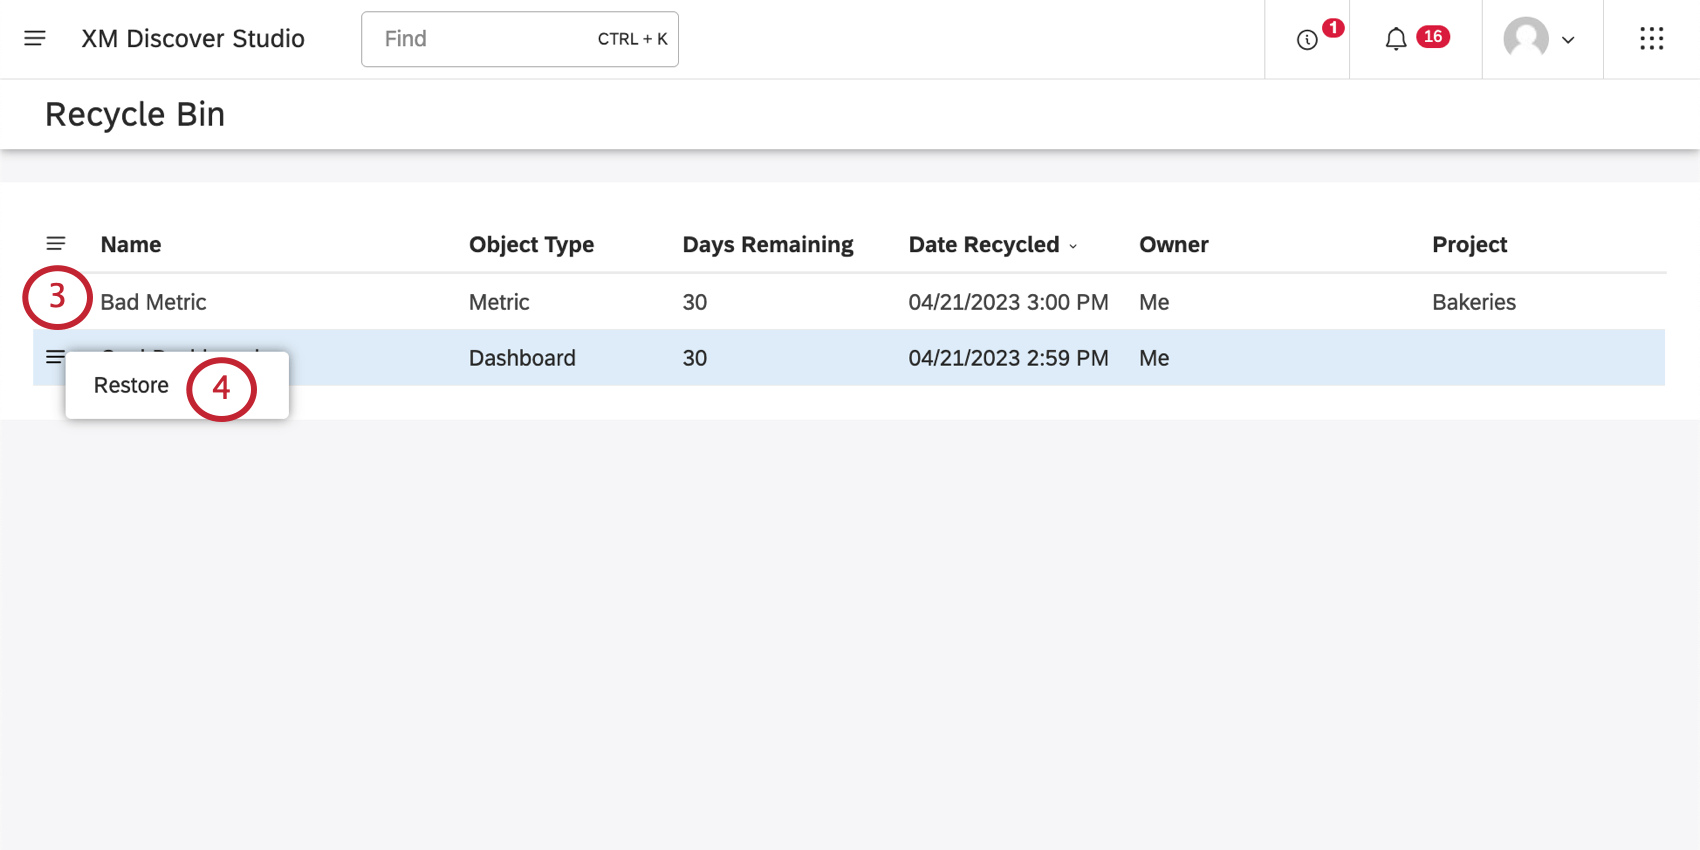Sort by the Project column header
1700x850 pixels.
(1470, 245)
